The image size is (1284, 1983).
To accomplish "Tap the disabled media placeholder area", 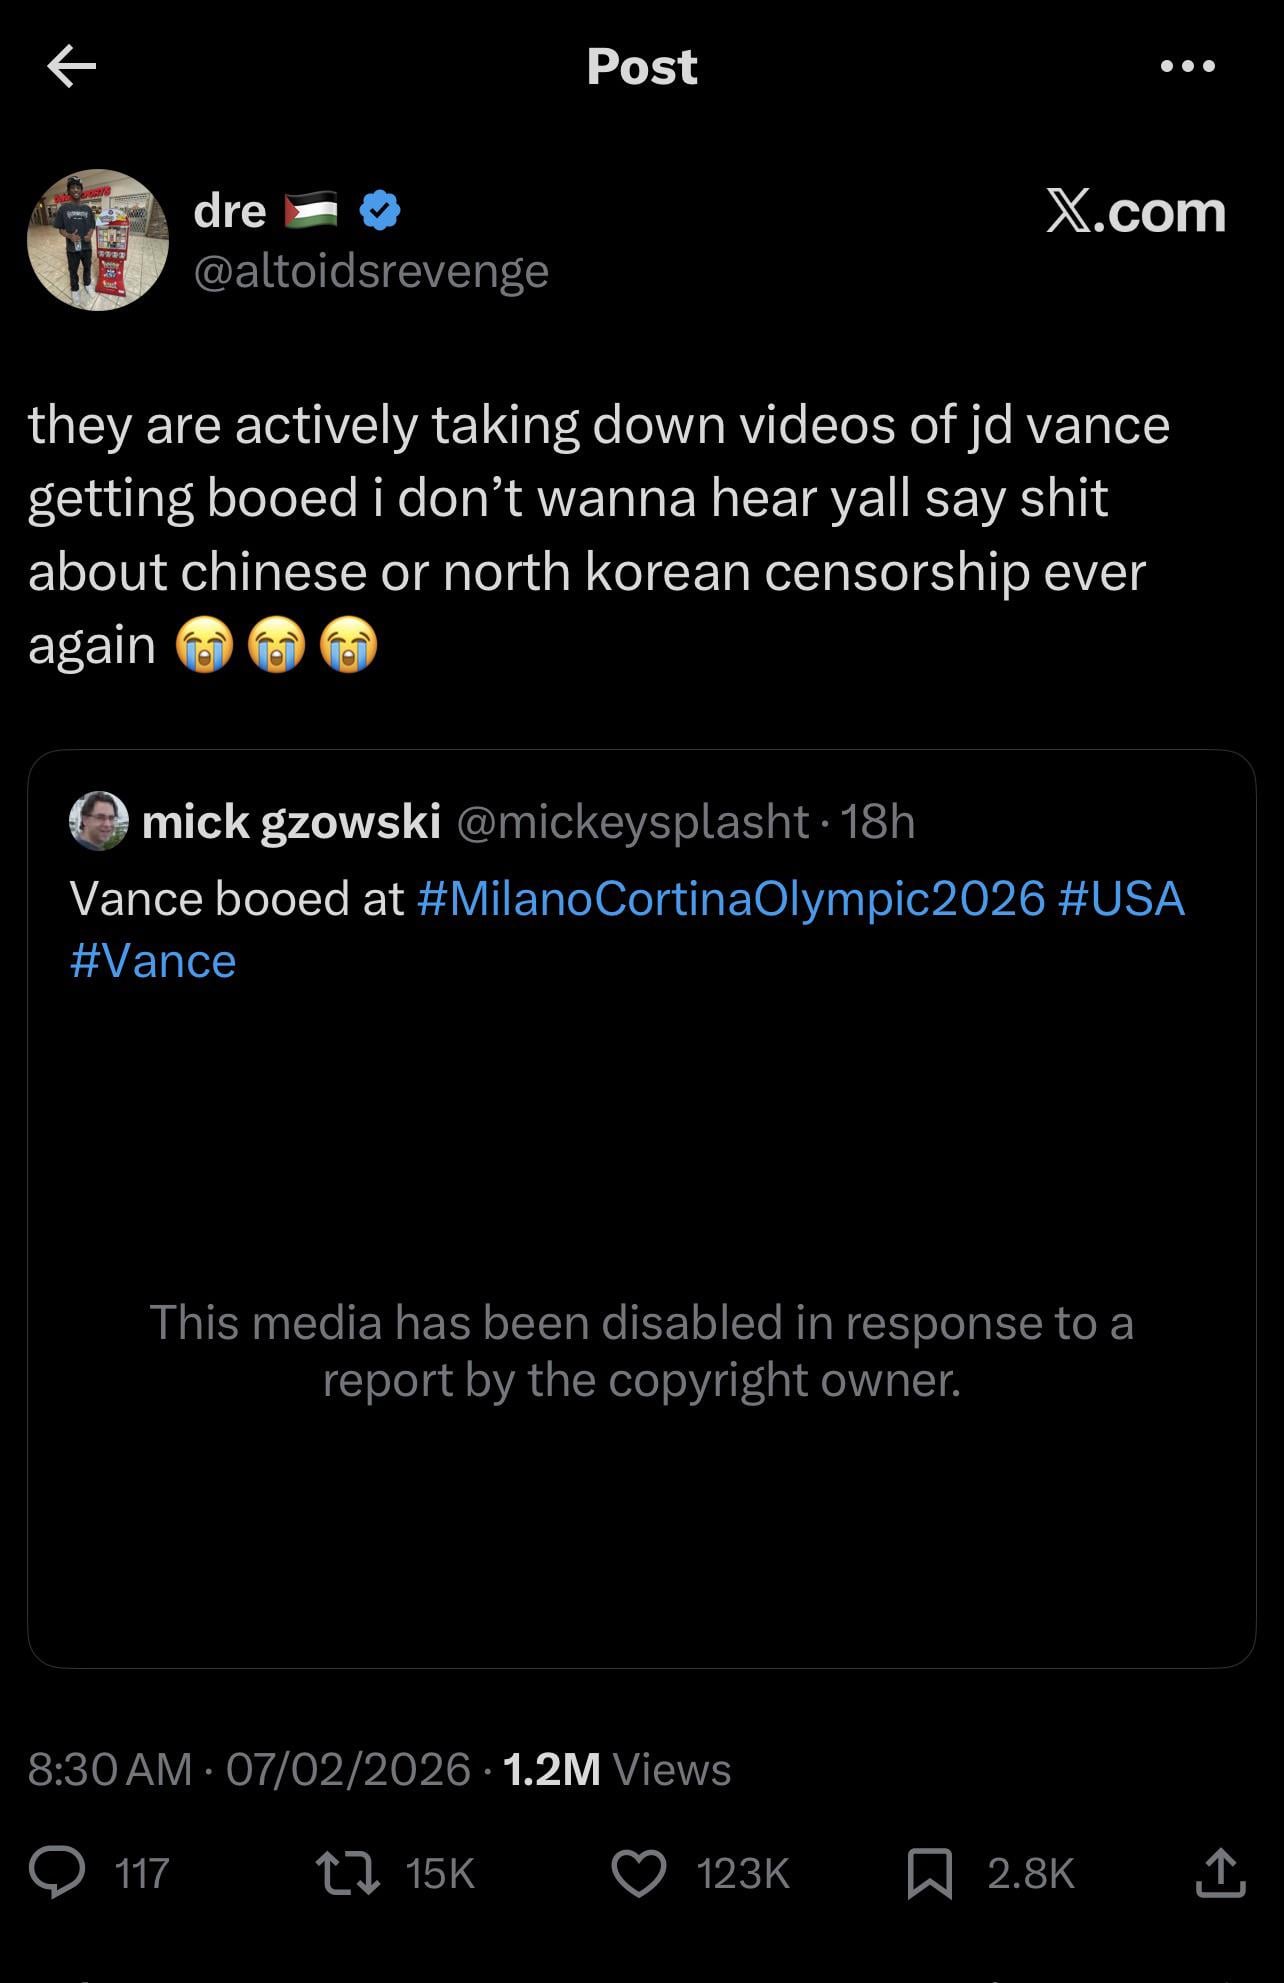I will click(641, 1350).
